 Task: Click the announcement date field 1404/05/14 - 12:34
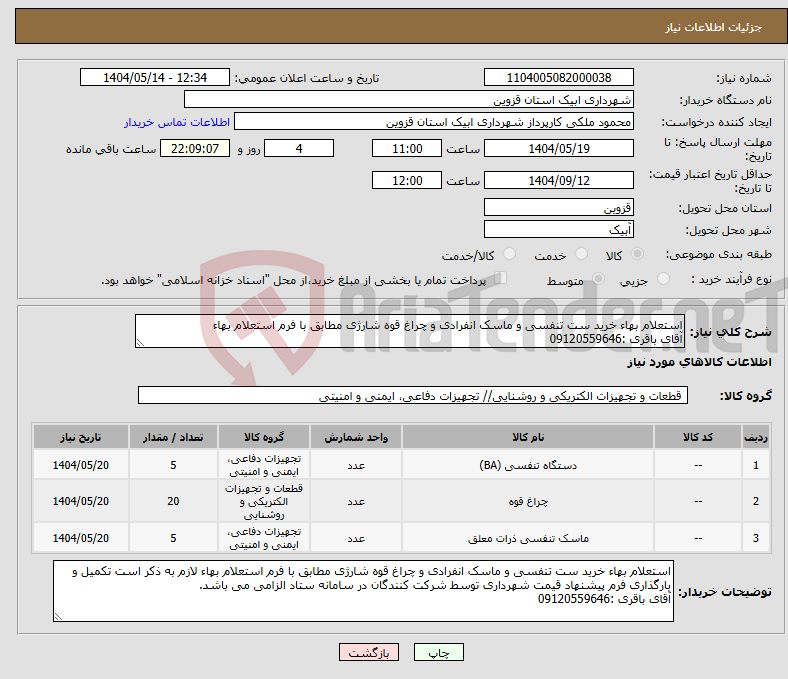coord(155,77)
